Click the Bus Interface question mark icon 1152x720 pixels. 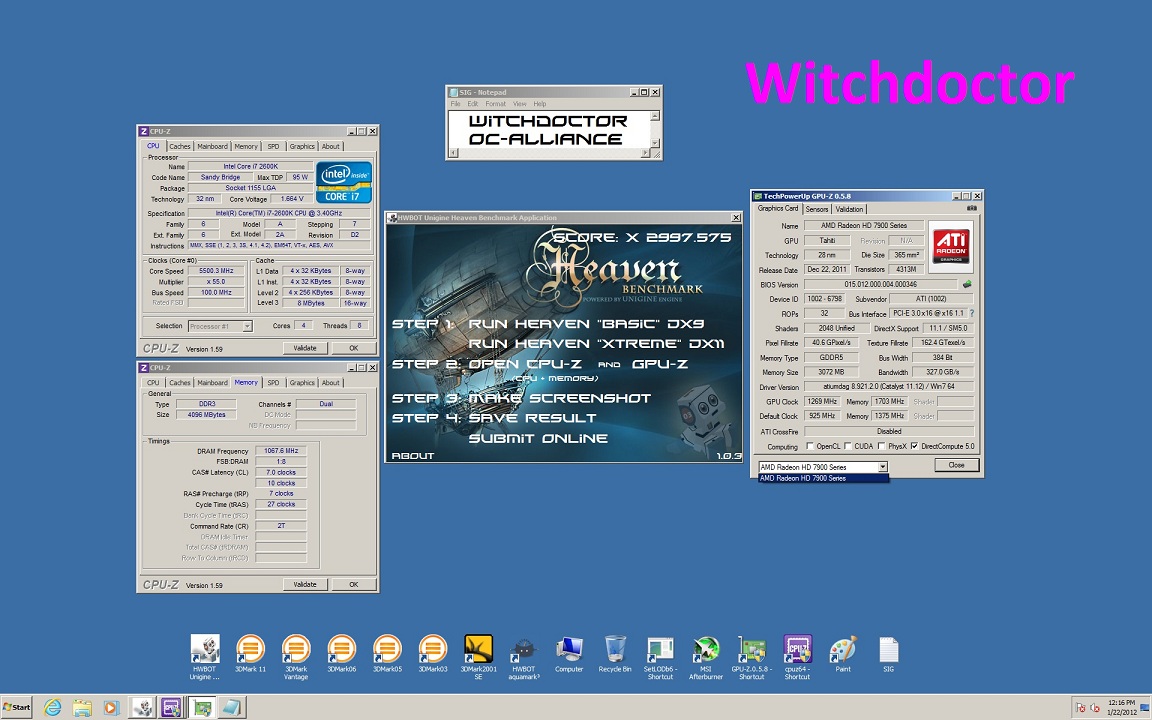[971, 313]
